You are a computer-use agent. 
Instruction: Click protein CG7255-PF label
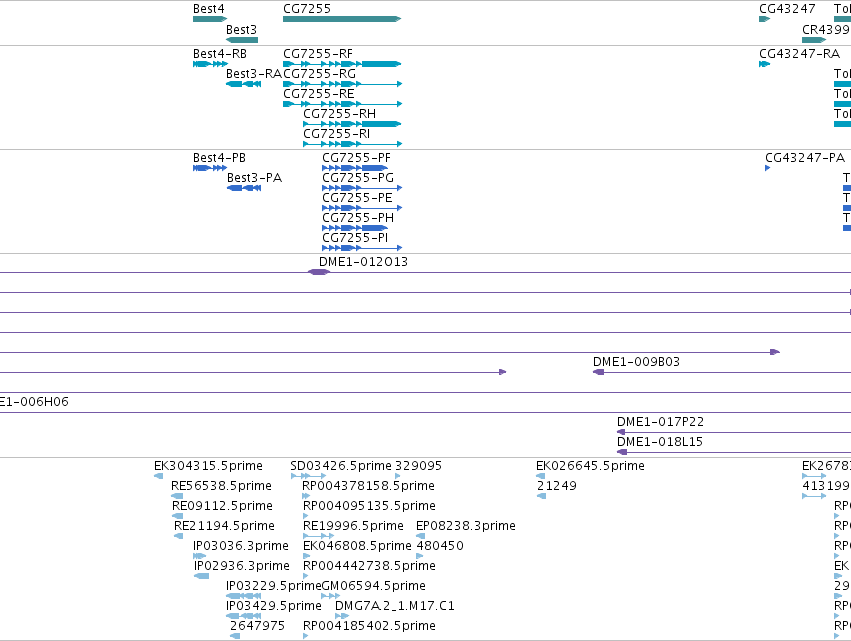(x=357, y=158)
